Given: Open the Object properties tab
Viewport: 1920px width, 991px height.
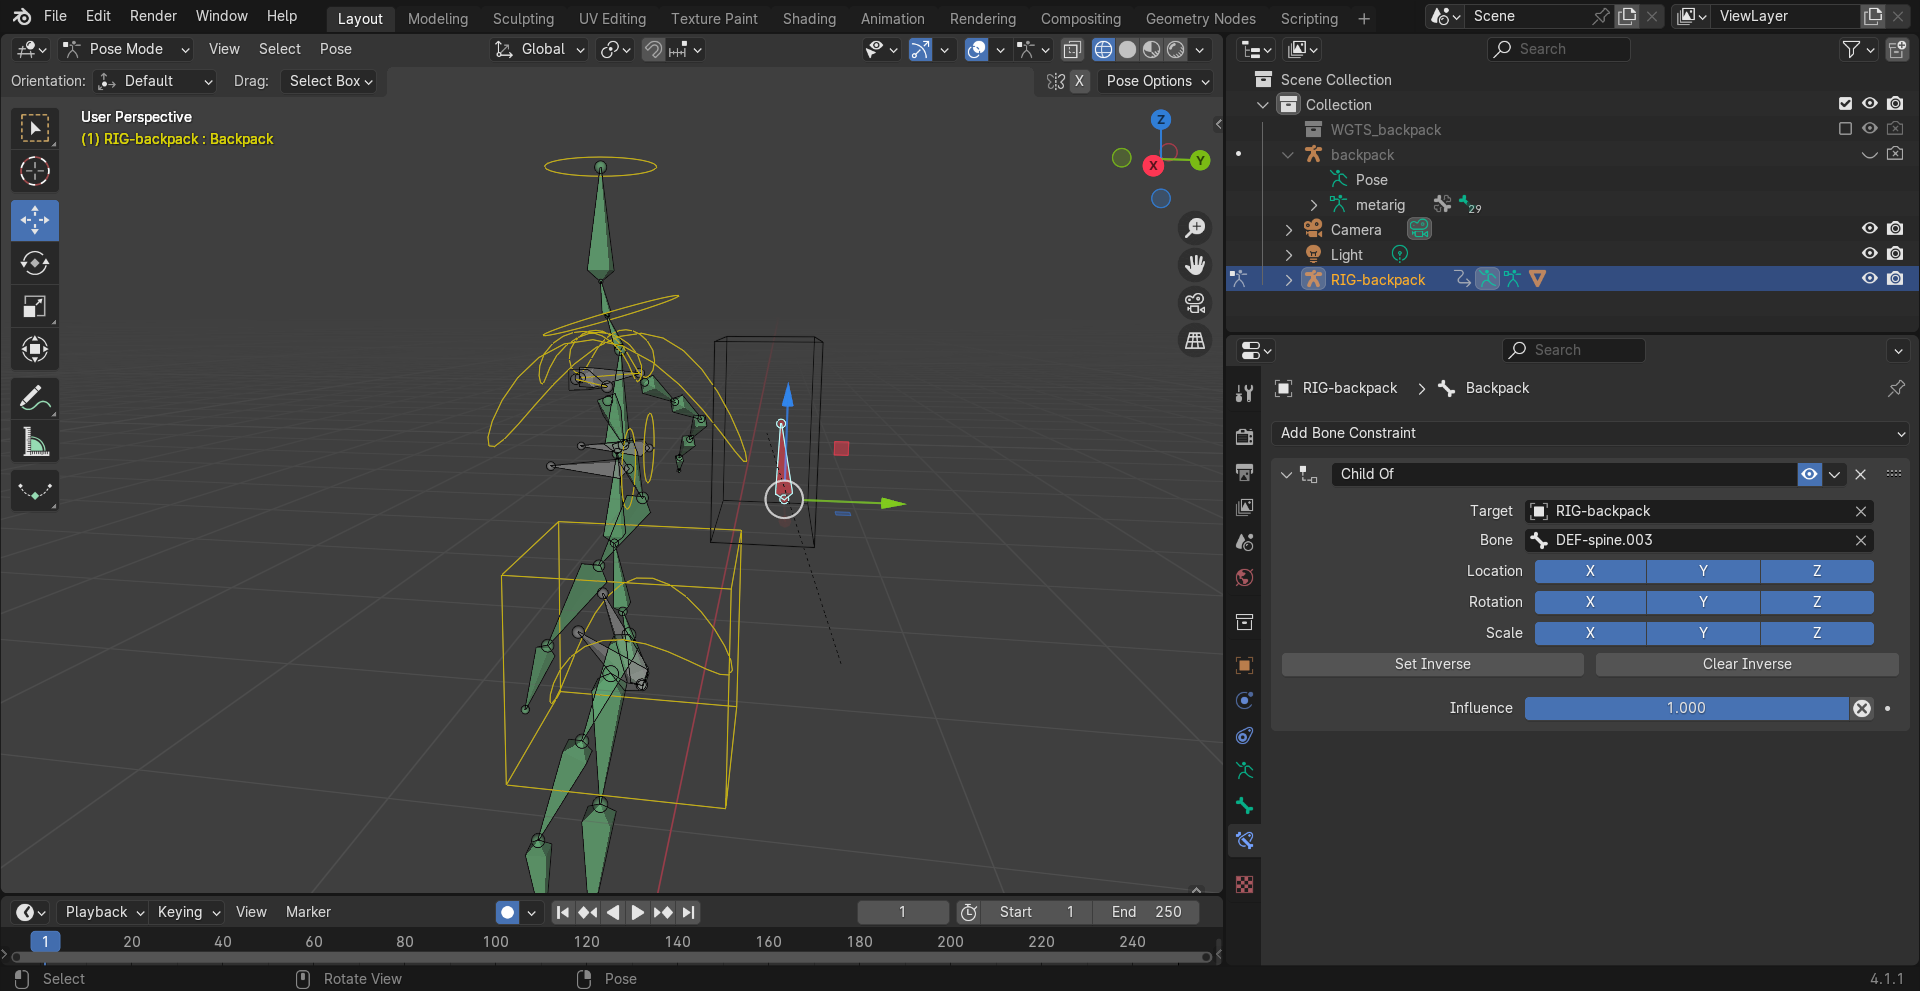Looking at the screenshot, I should (1244, 665).
